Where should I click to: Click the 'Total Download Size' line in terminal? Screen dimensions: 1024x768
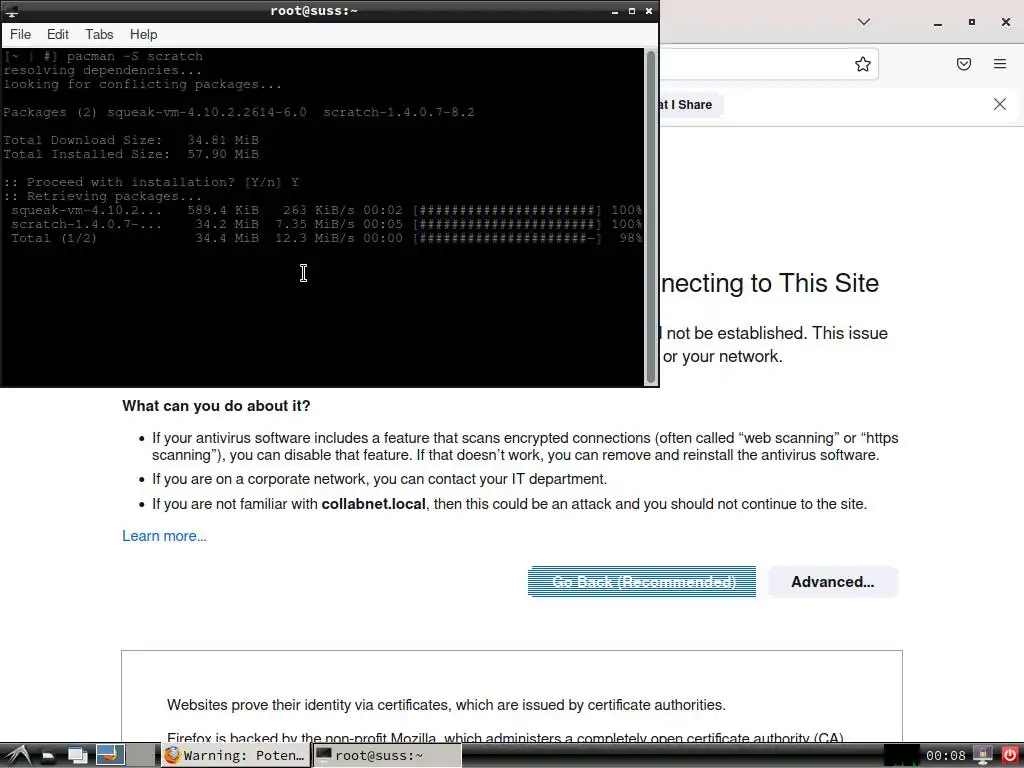[131, 140]
